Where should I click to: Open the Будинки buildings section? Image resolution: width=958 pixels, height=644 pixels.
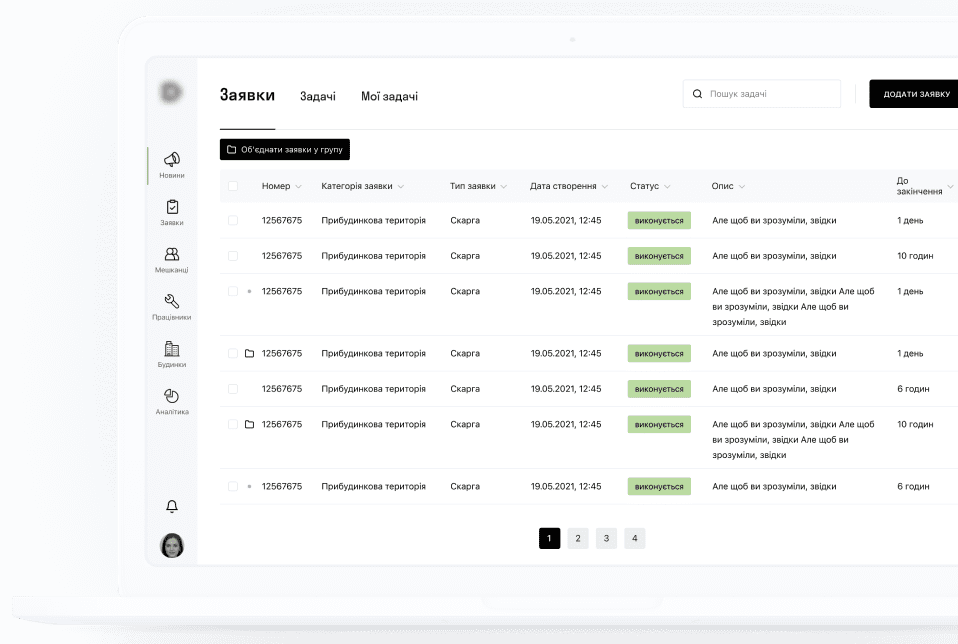(172, 354)
